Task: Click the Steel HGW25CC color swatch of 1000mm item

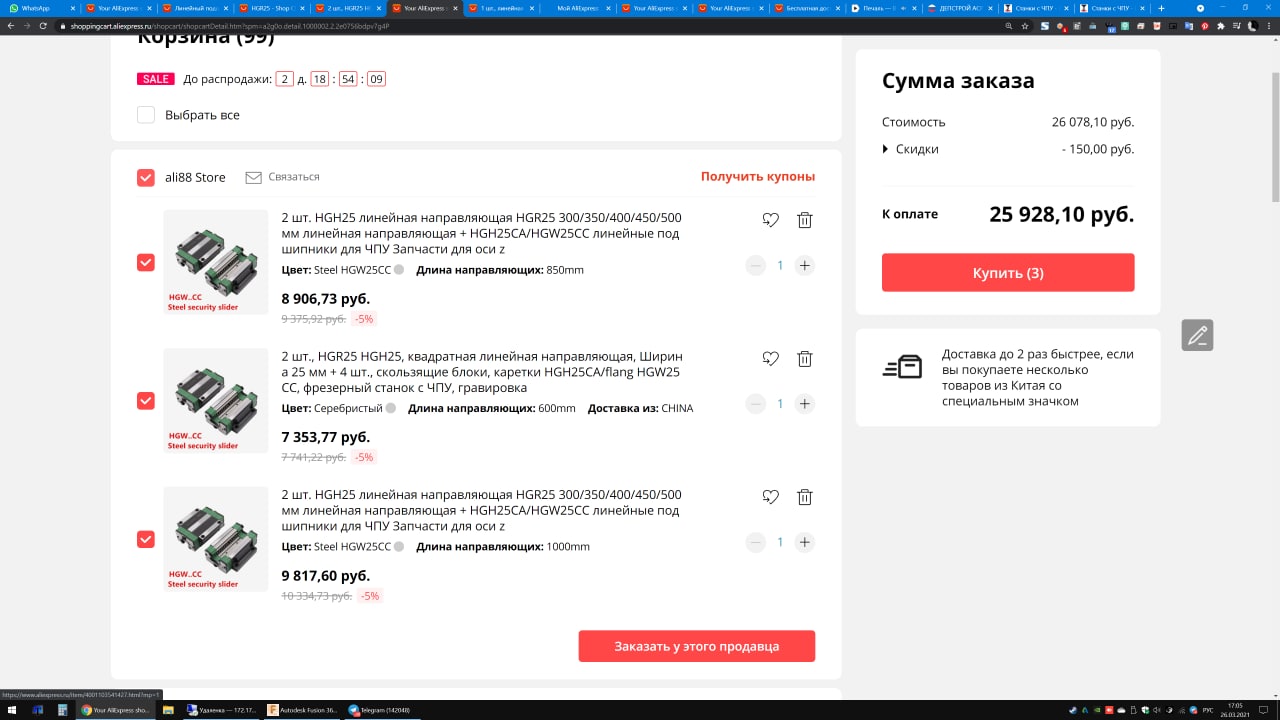Action: coord(399,547)
